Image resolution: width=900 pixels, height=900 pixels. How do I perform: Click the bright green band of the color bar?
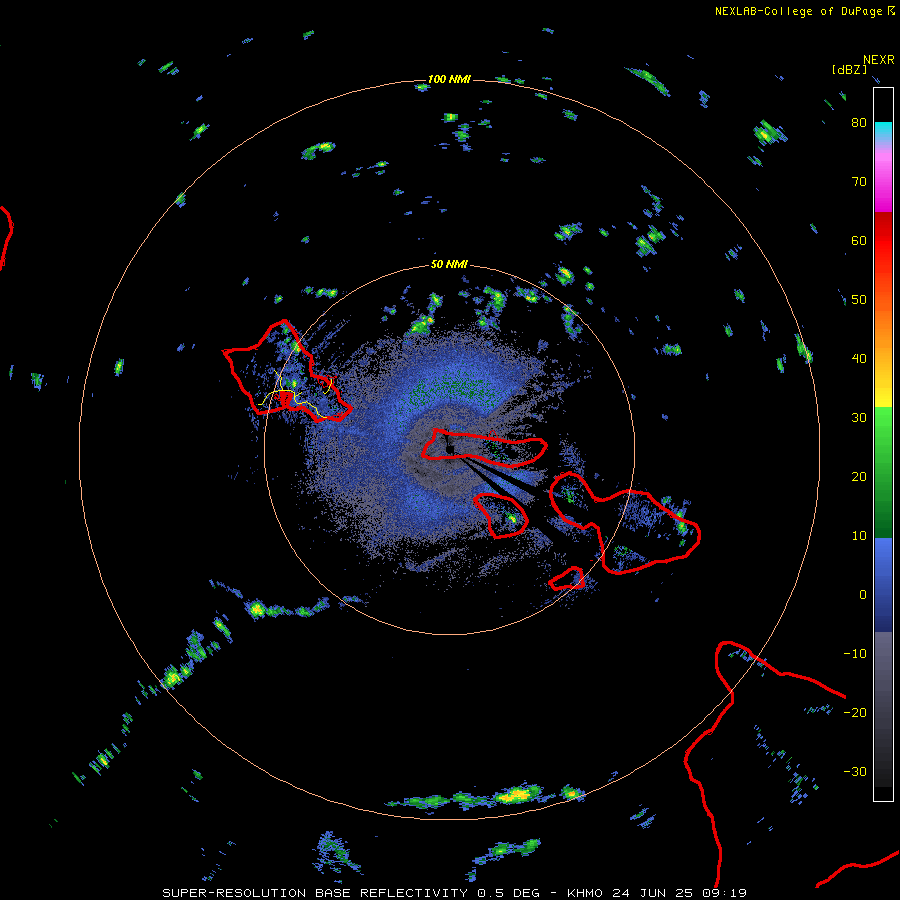(x=883, y=436)
